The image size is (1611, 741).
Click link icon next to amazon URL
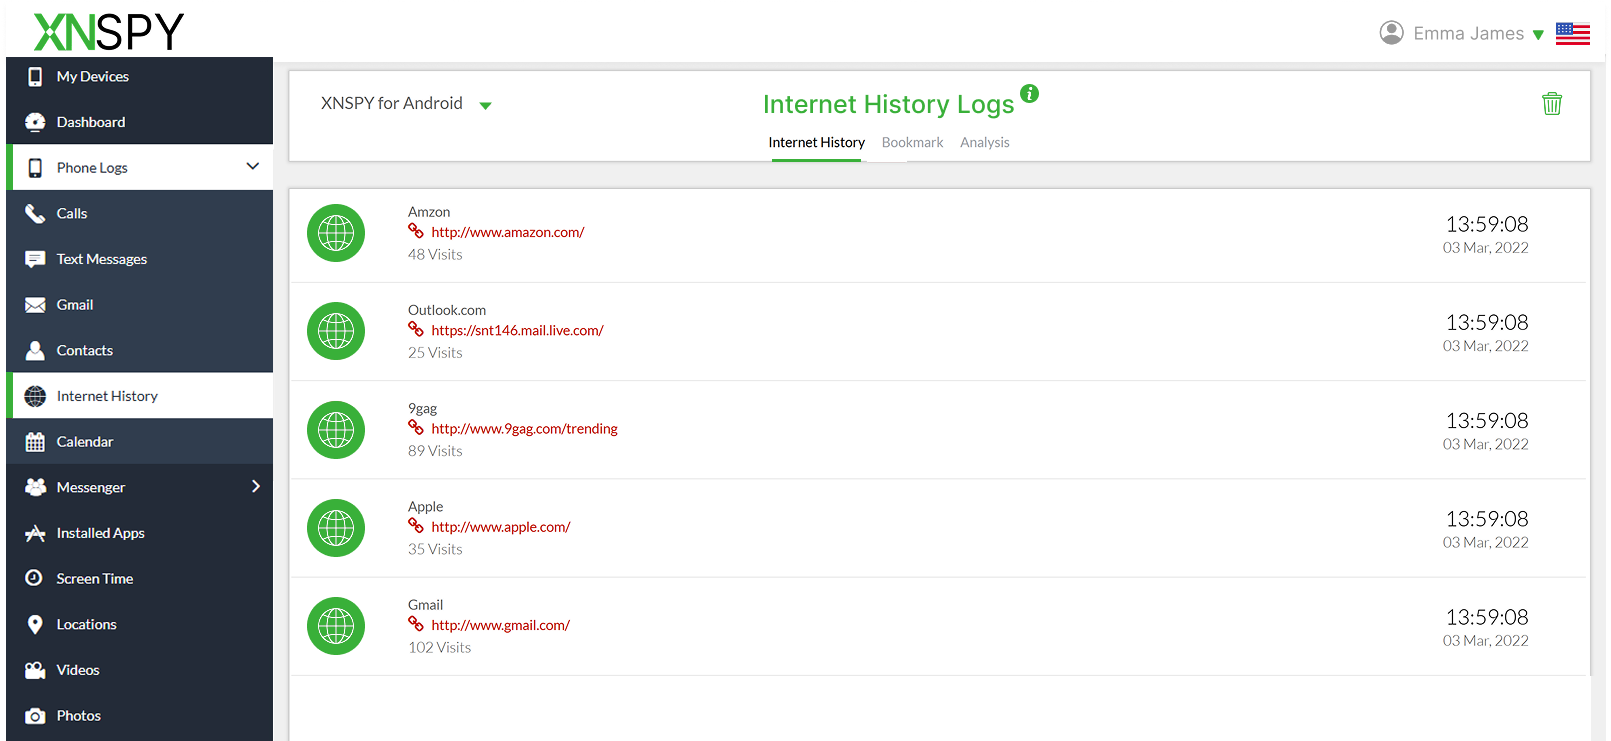[x=416, y=231]
